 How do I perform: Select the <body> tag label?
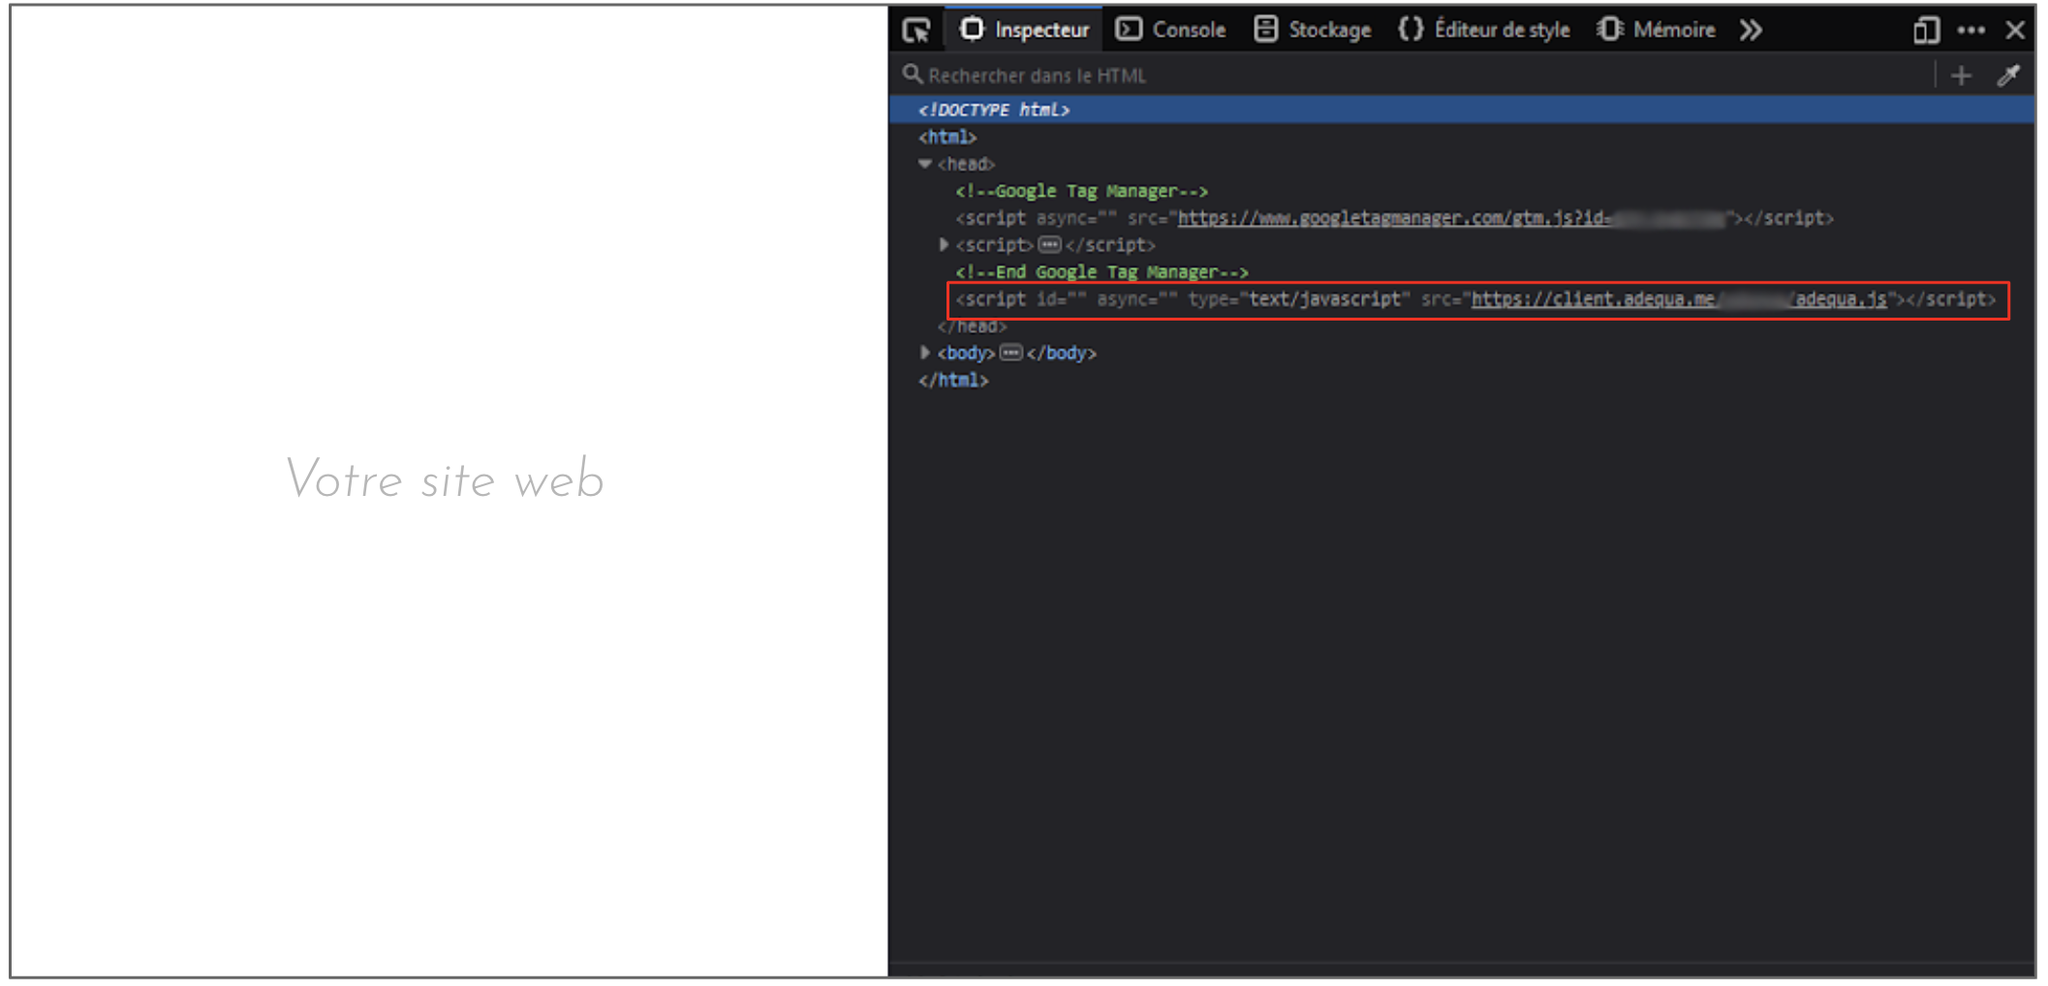click(x=966, y=353)
